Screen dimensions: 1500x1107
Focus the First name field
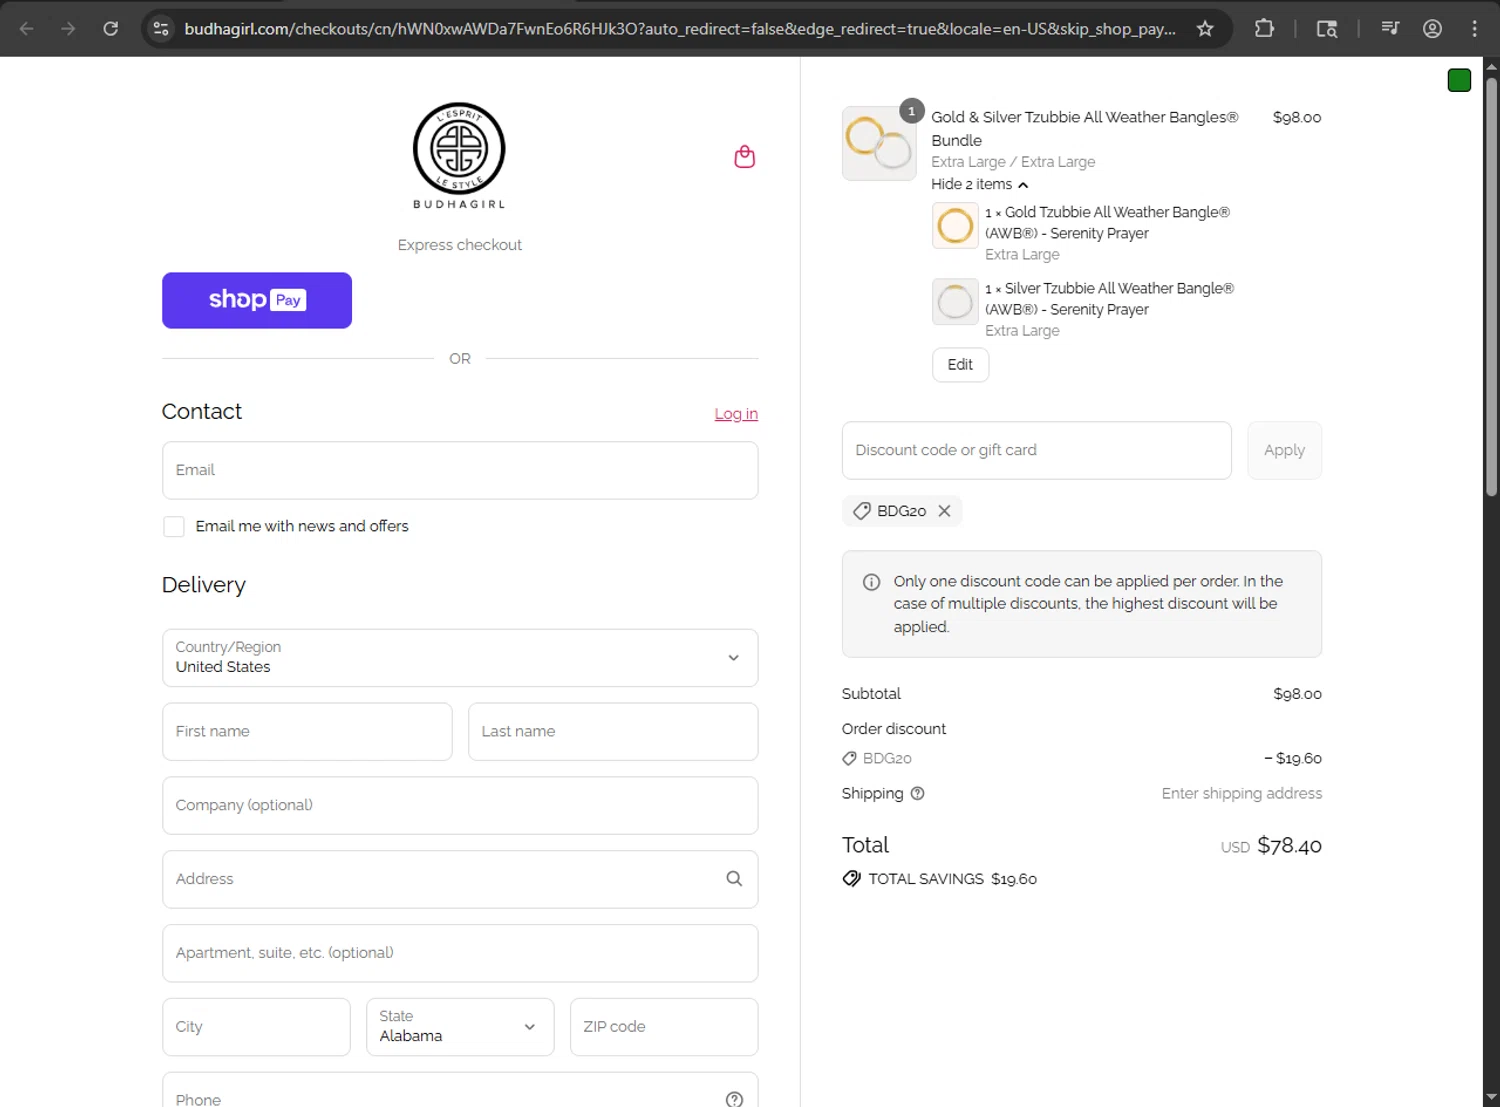click(x=307, y=732)
